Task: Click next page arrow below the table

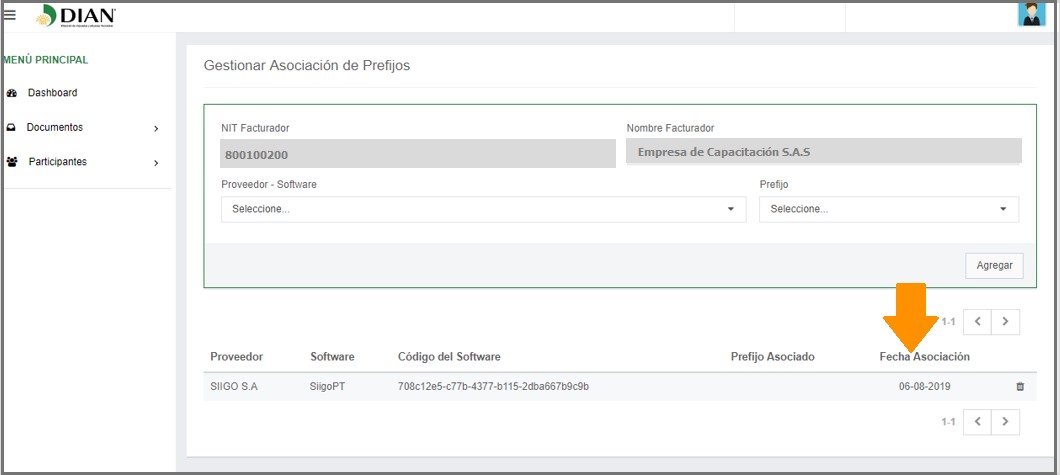Action: 1006,422
